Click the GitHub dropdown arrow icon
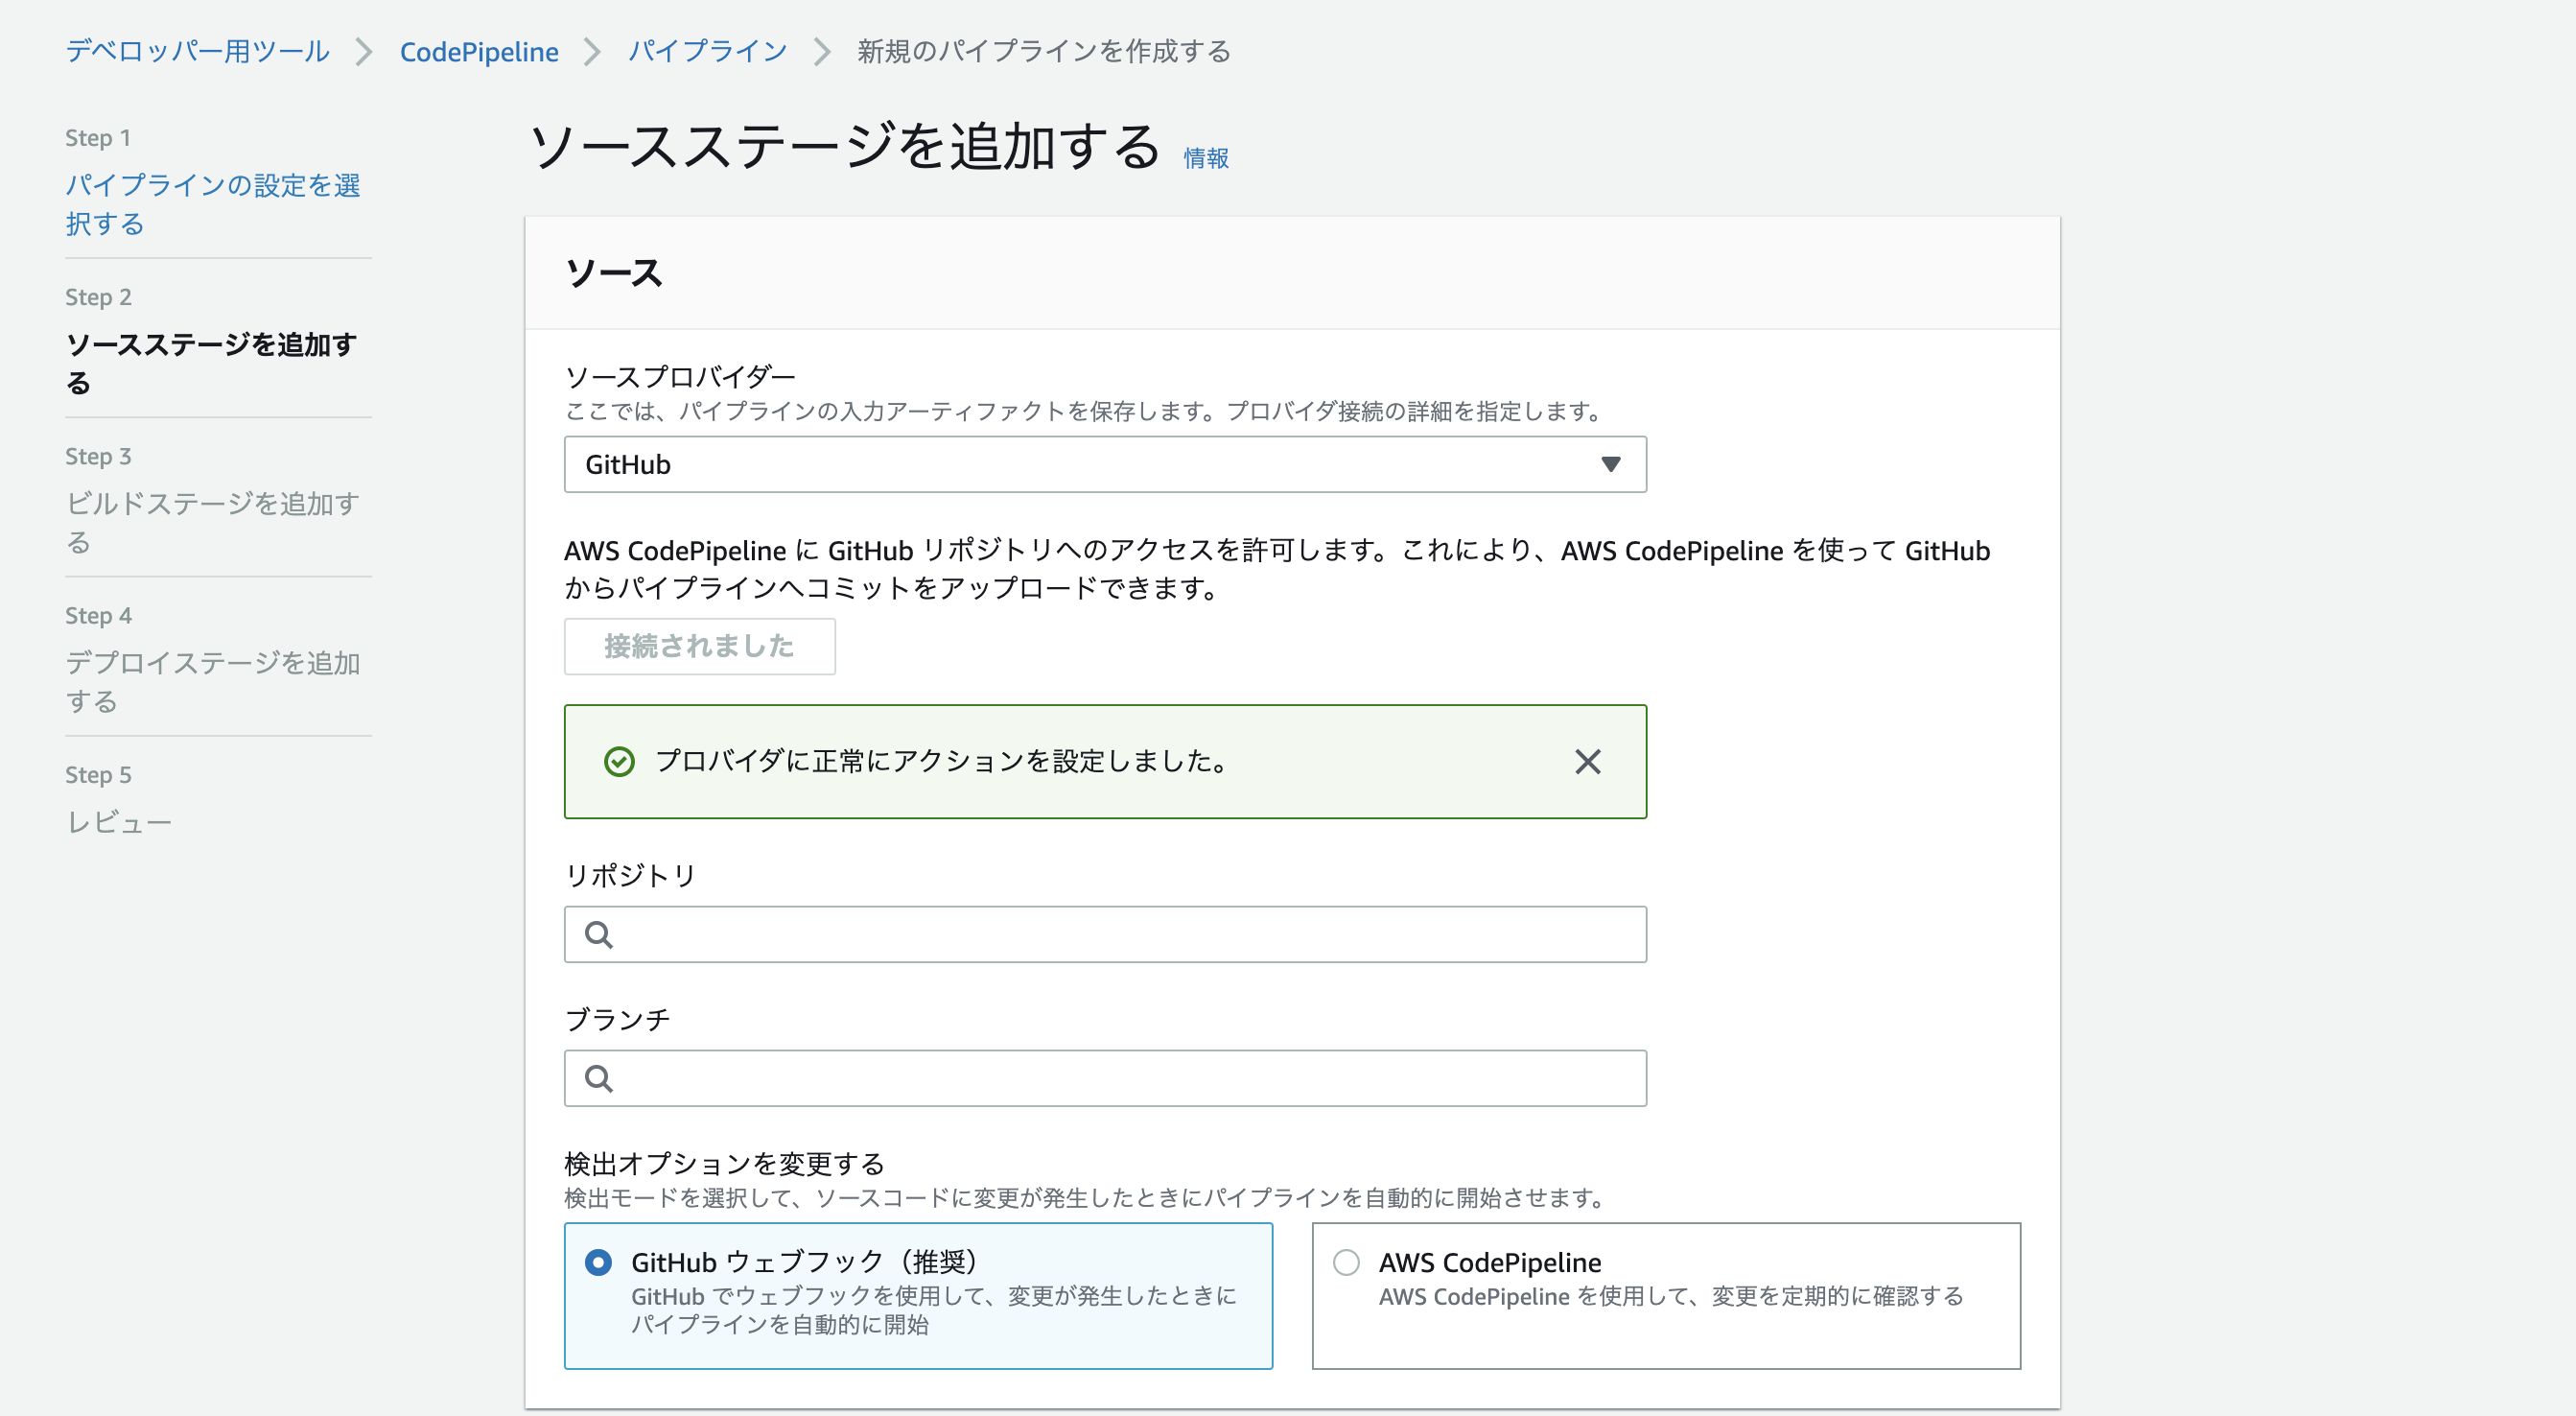 tap(1610, 464)
